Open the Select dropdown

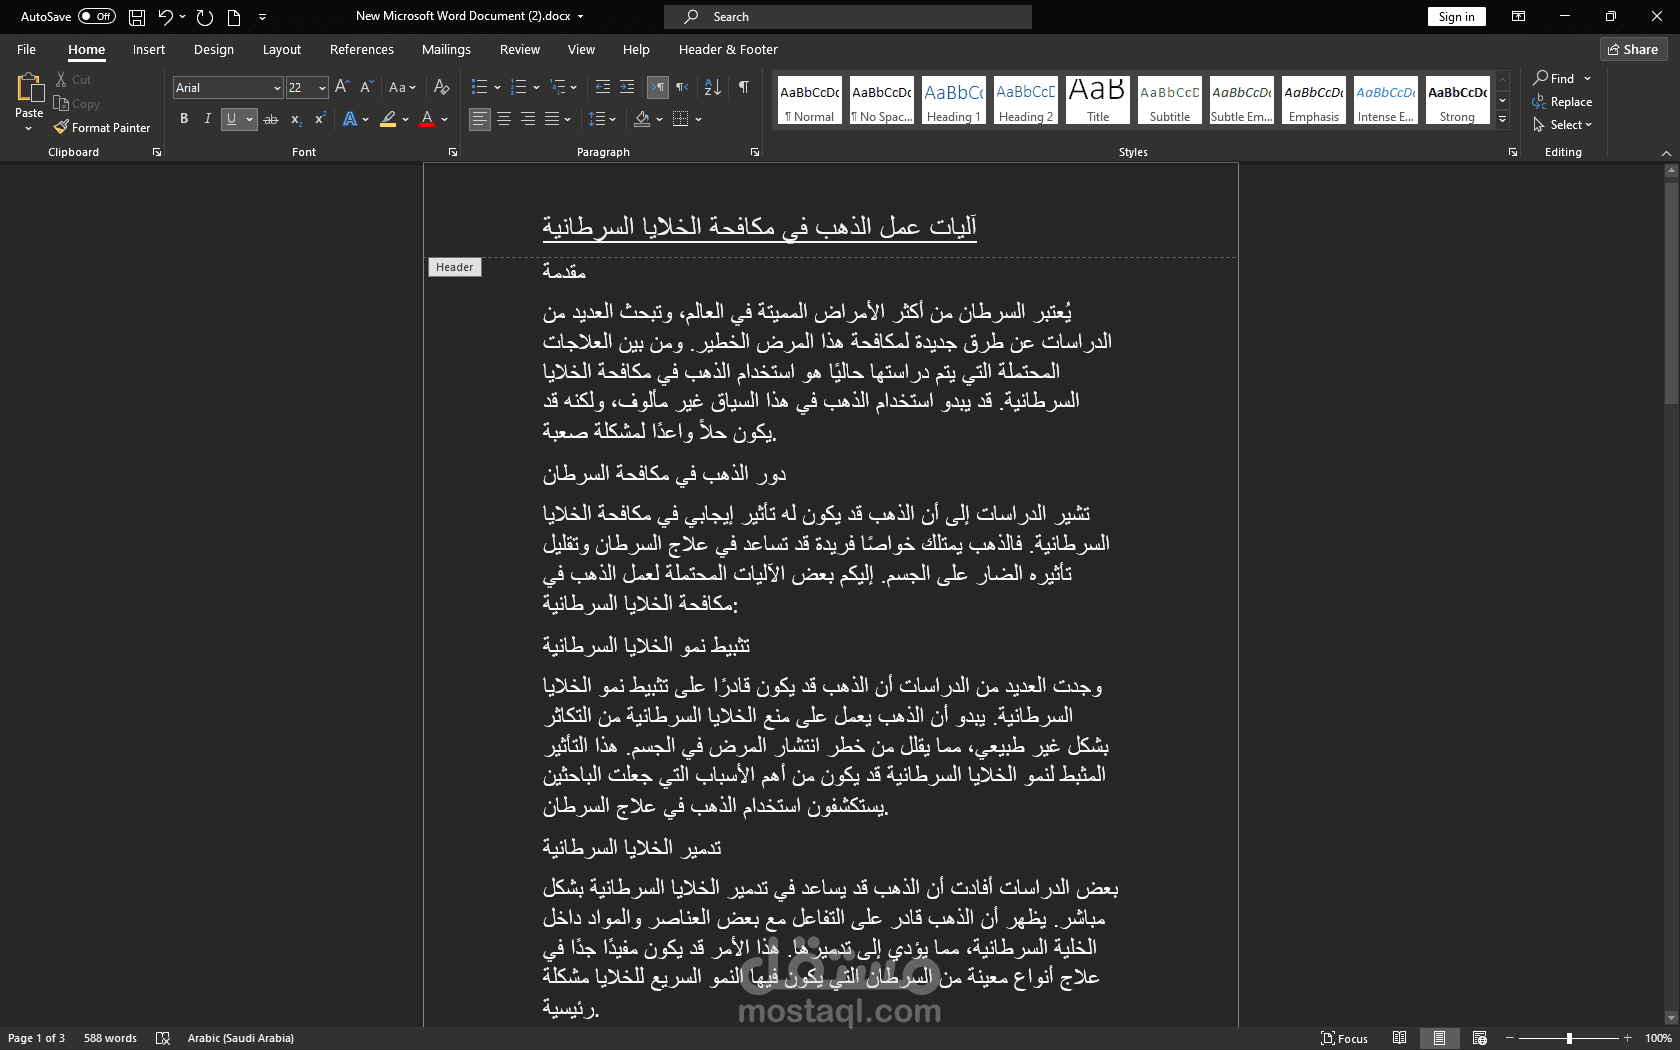[x=1562, y=125]
